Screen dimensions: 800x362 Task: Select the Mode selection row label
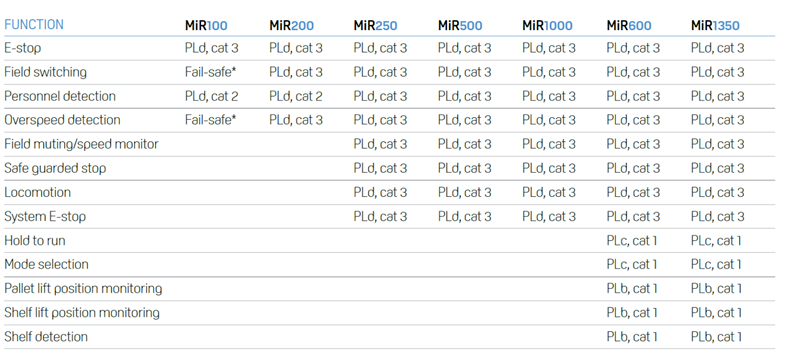coord(46,264)
